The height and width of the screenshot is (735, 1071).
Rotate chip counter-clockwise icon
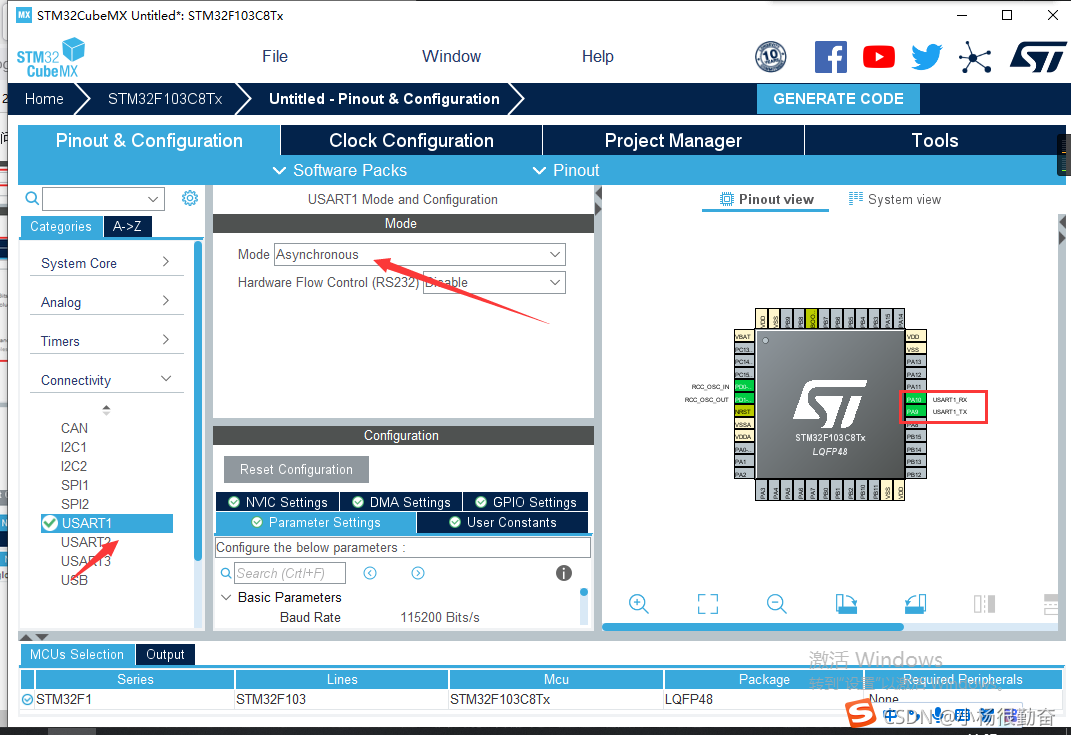(x=915, y=604)
